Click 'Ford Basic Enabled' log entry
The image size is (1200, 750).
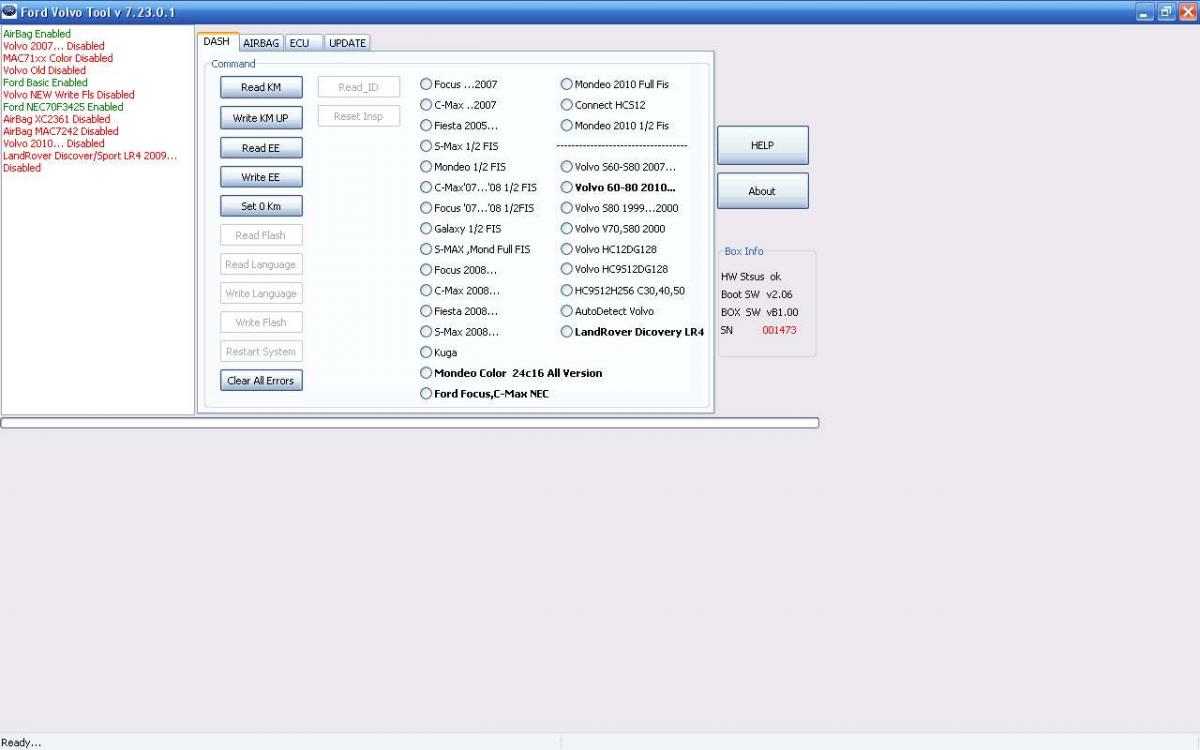pyautogui.click(x=46, y=82)
